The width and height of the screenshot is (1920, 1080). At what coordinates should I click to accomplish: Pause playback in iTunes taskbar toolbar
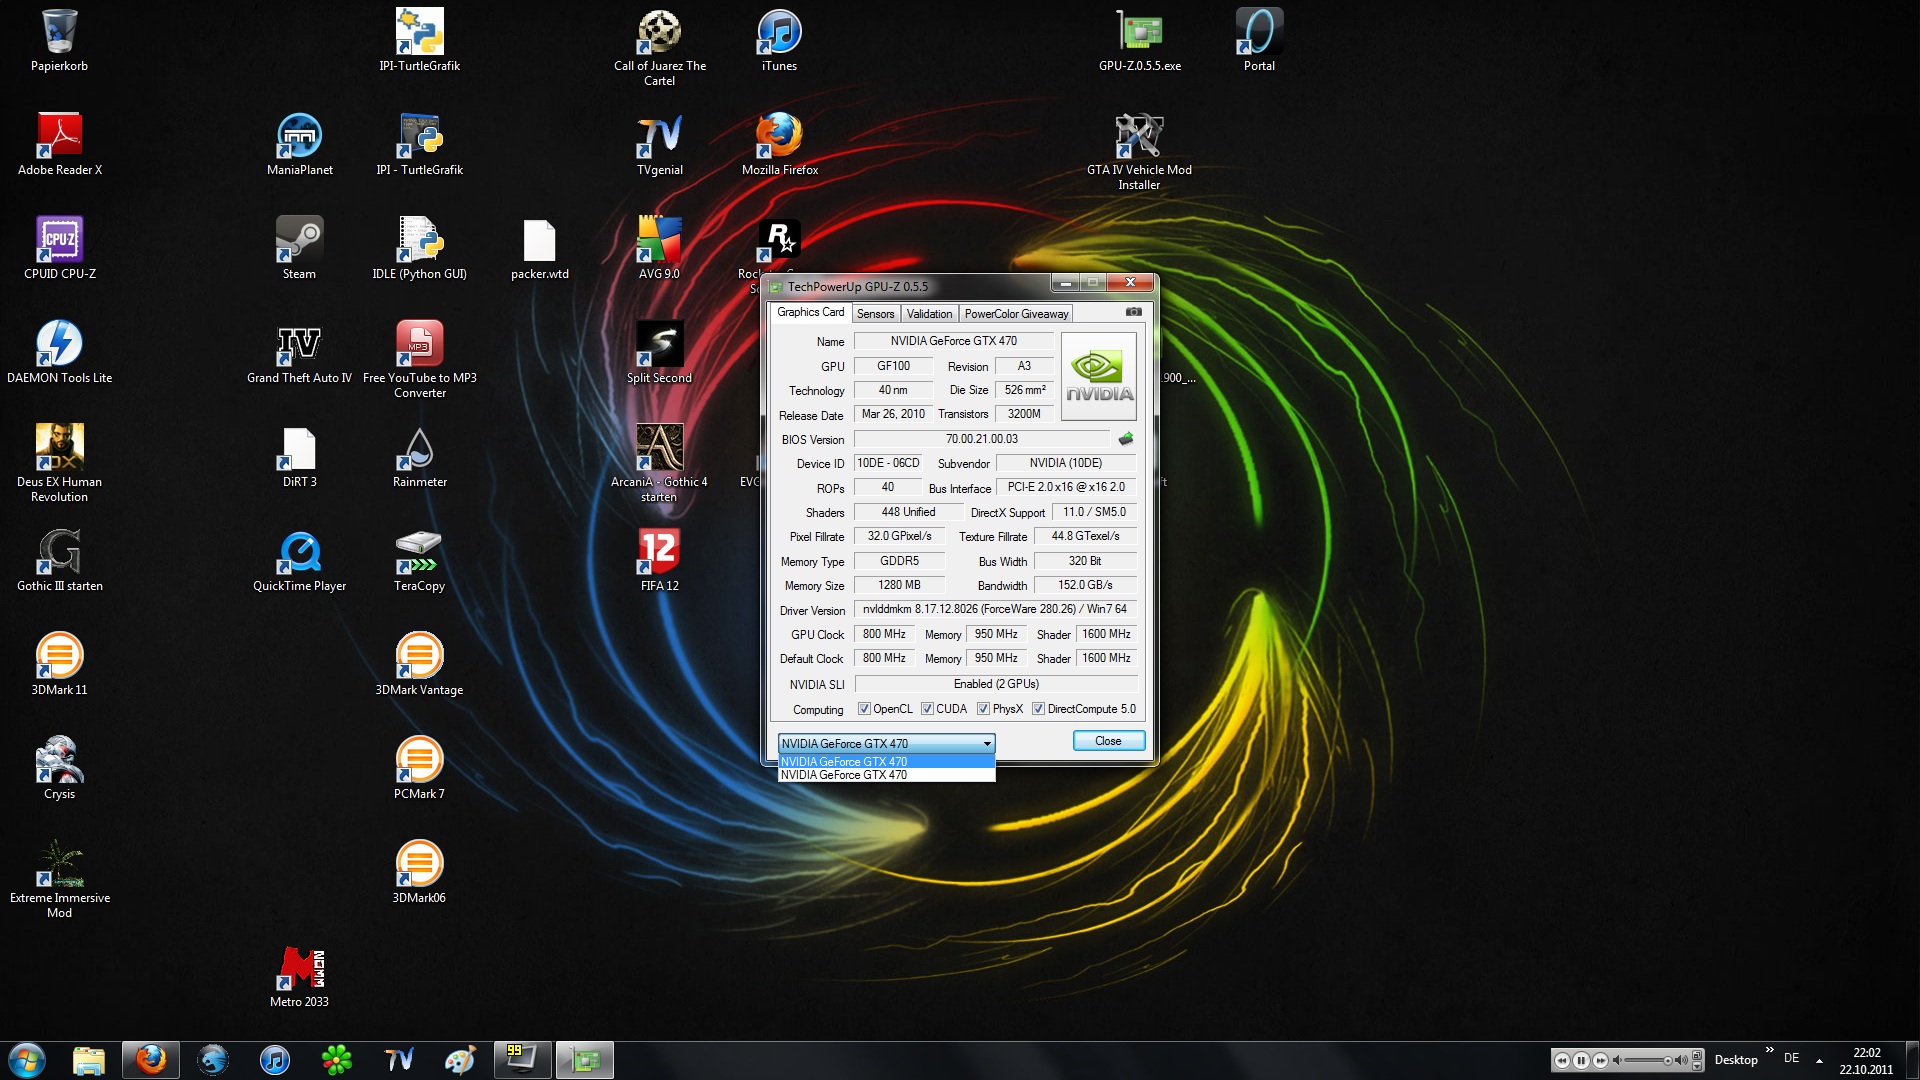1580,1060
